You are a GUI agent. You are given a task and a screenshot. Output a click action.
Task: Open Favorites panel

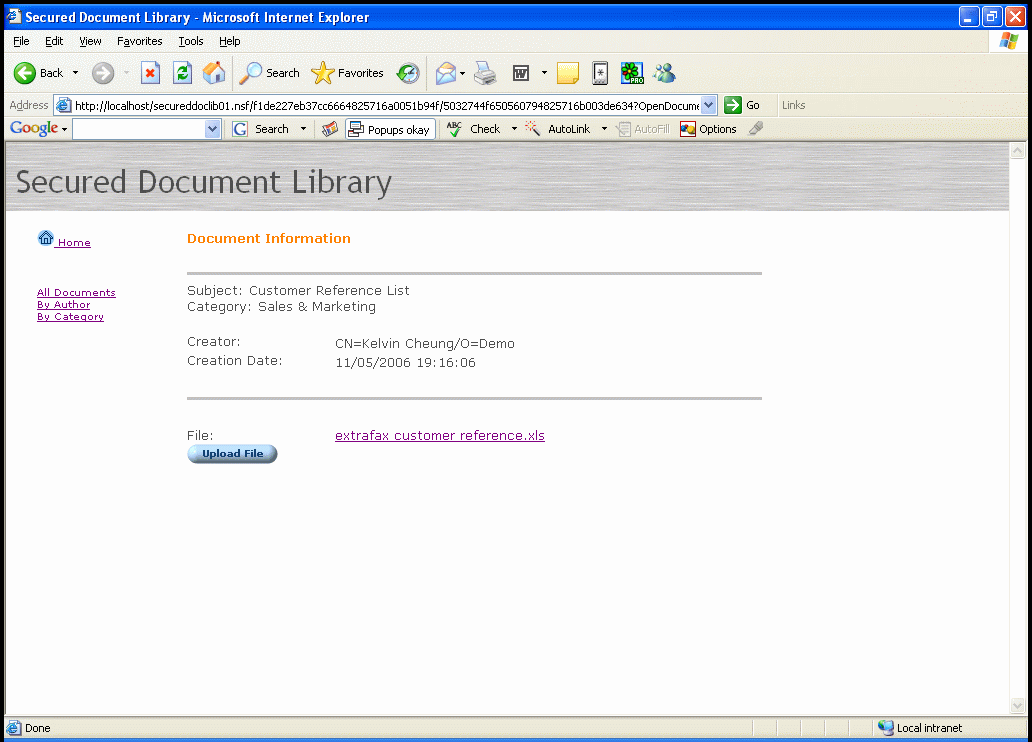click(x=346, y=73)
